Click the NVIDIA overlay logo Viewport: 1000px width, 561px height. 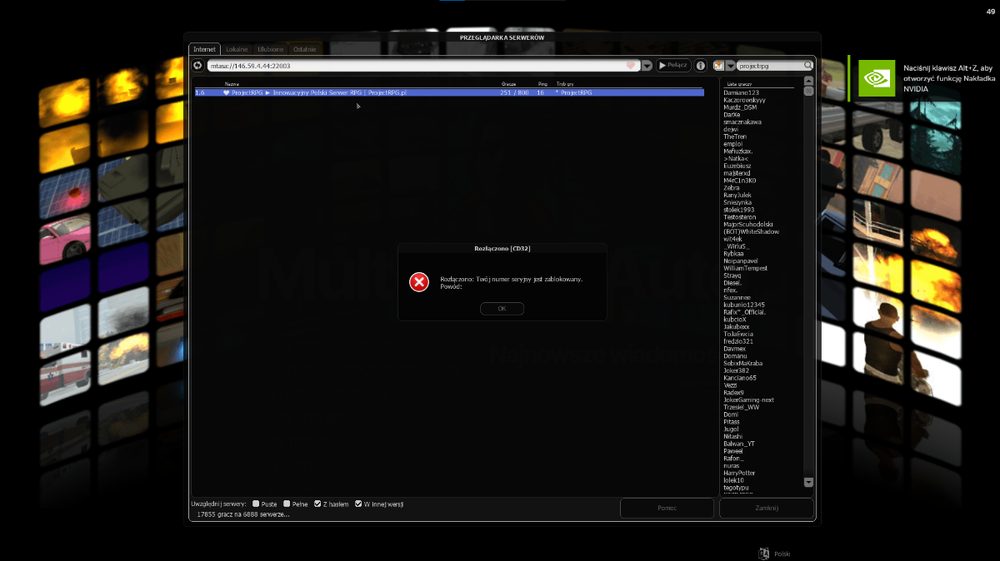pyautogui.click(x=876, y=78)
